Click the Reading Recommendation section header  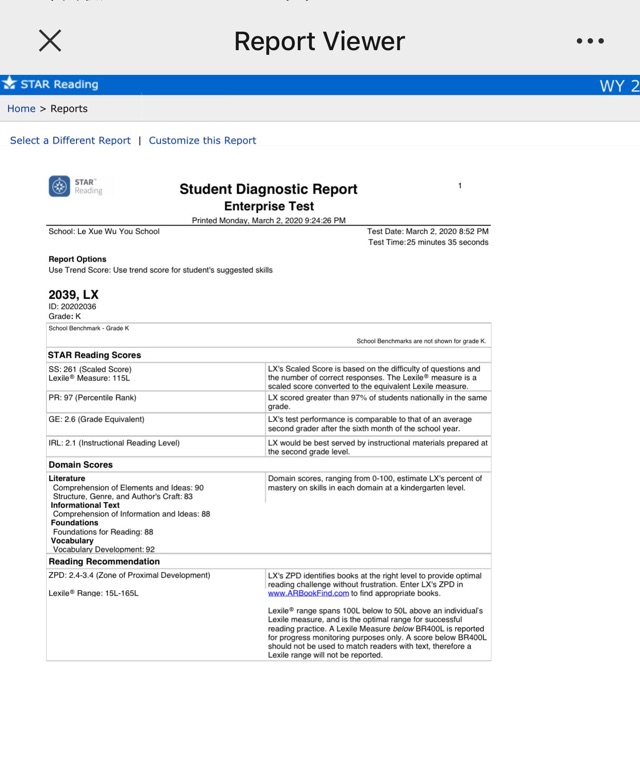click(104, 561)
